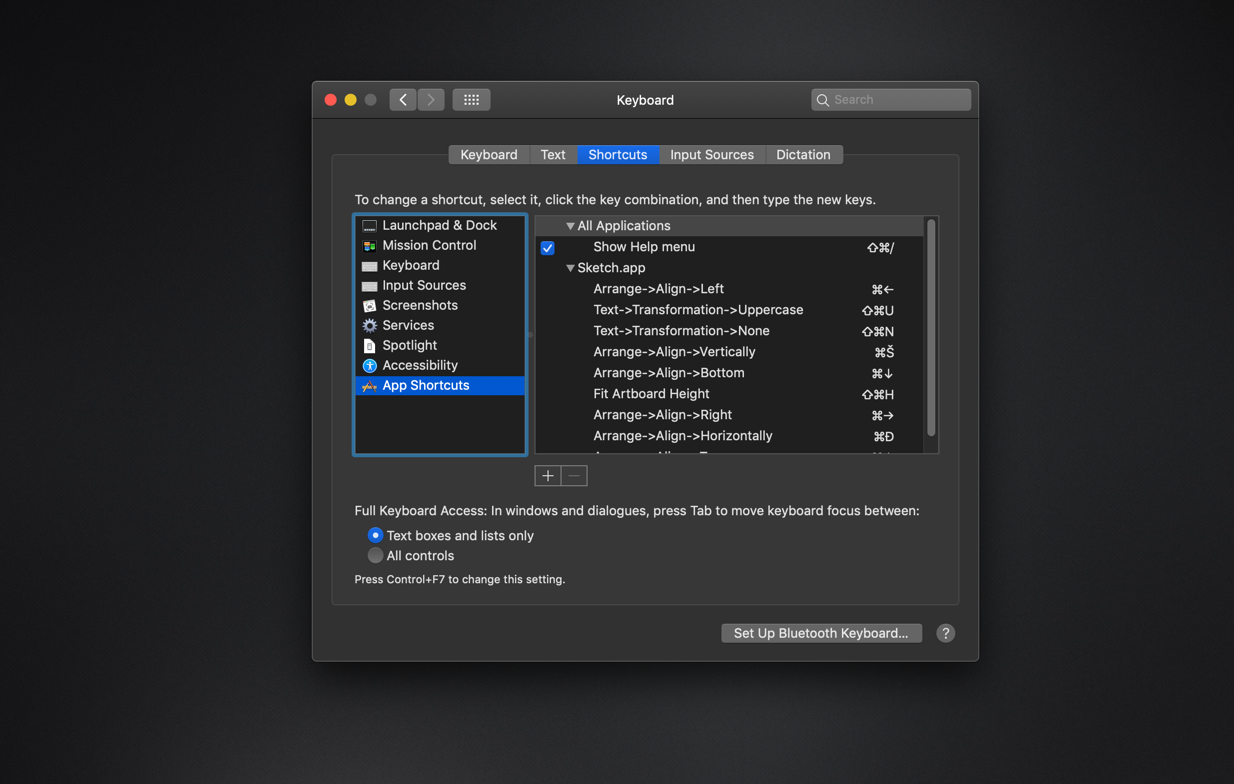Image resolution: width=1234 pixels, height=784 pixels.
Task: Select the All controls radio button
Action: [x=375, y=555]
